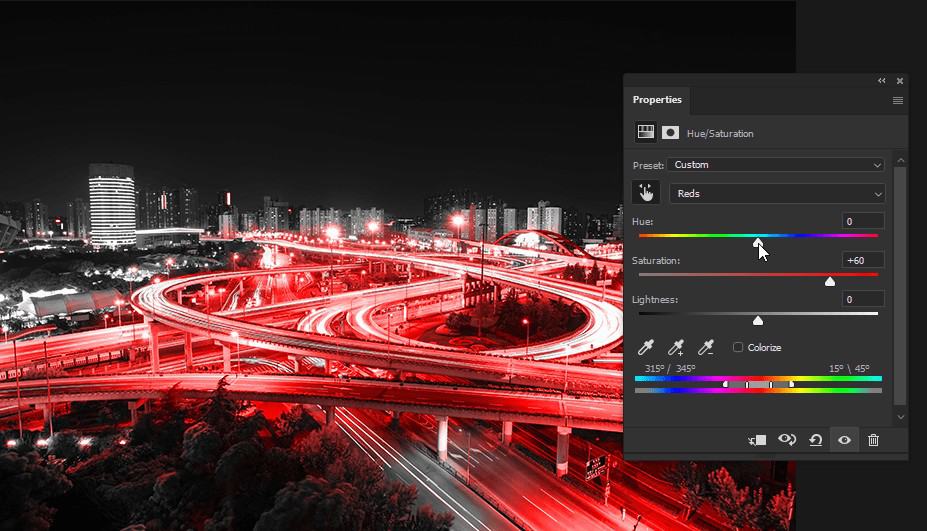Close the Properties panel

tap(900, 80)
